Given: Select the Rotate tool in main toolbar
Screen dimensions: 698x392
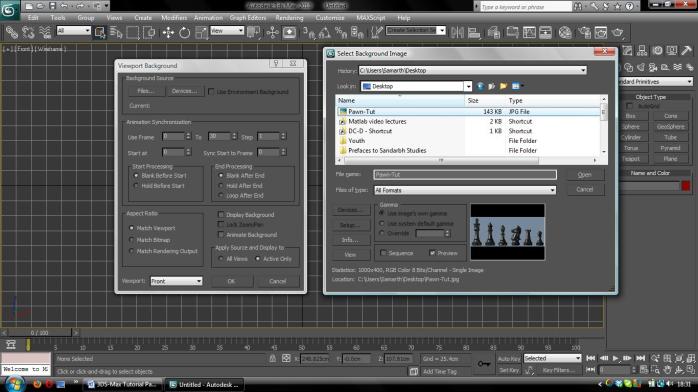Looking at the screenshot, I should click(x=184, y=32).
